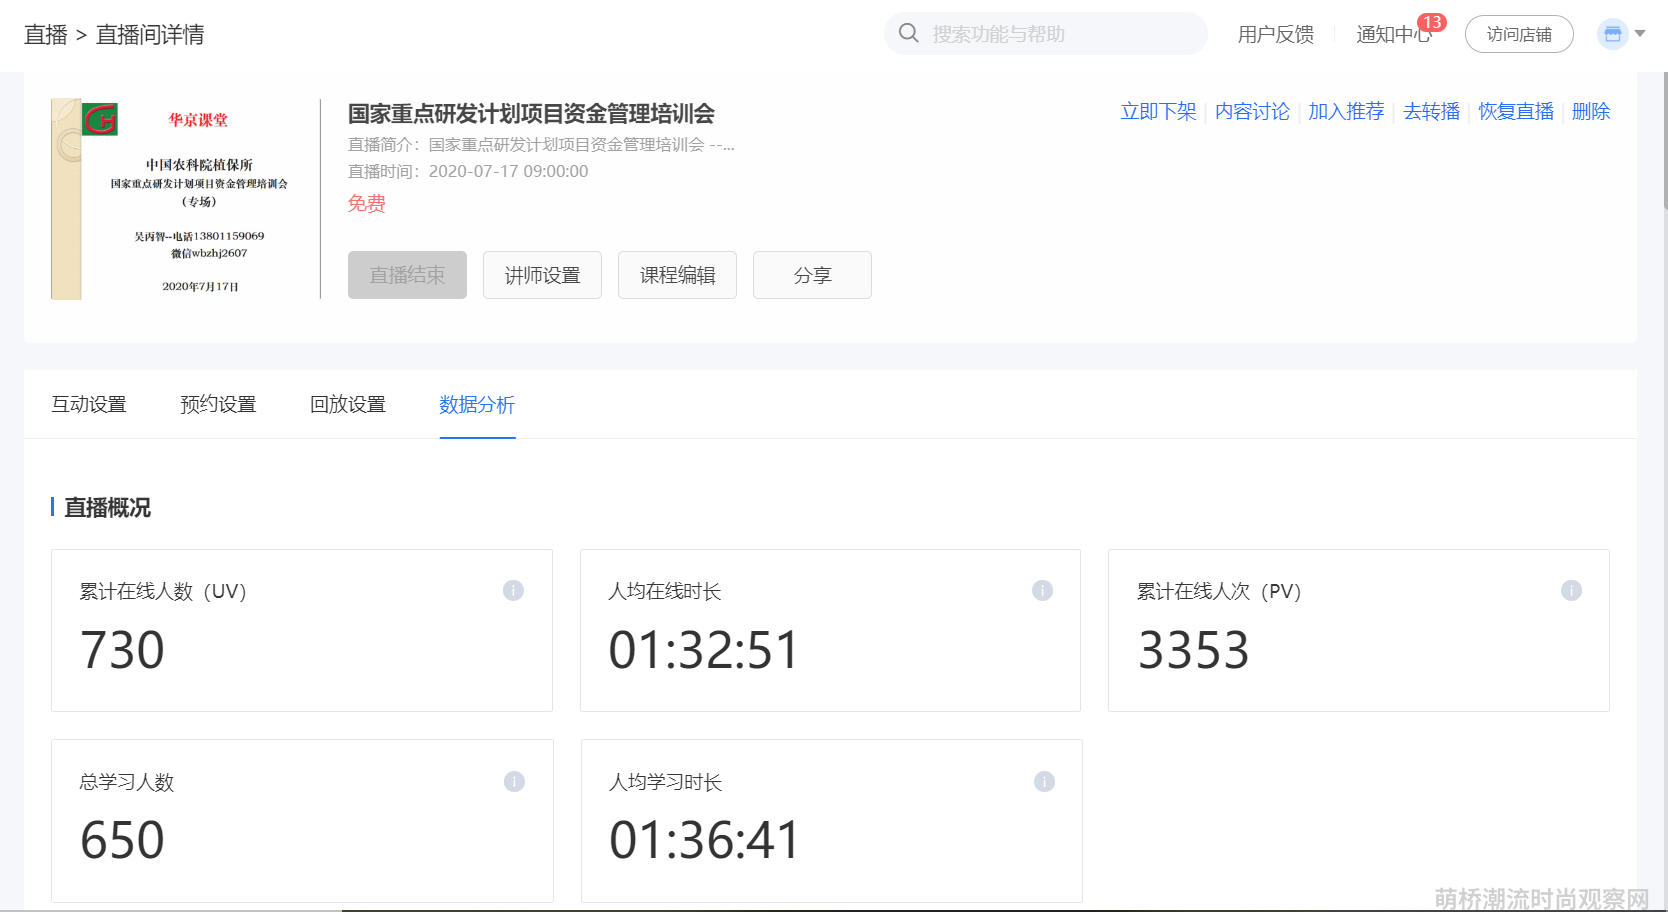Click the search magnifier icon
The width and height of the screenshot is (1668, 912).
pyautogui.click(x=908, y=33)
